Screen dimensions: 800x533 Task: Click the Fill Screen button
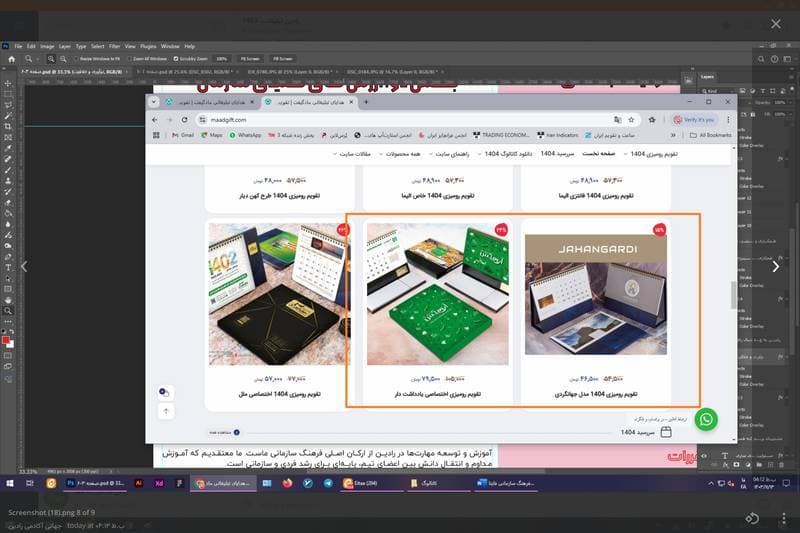coord(283,59)
